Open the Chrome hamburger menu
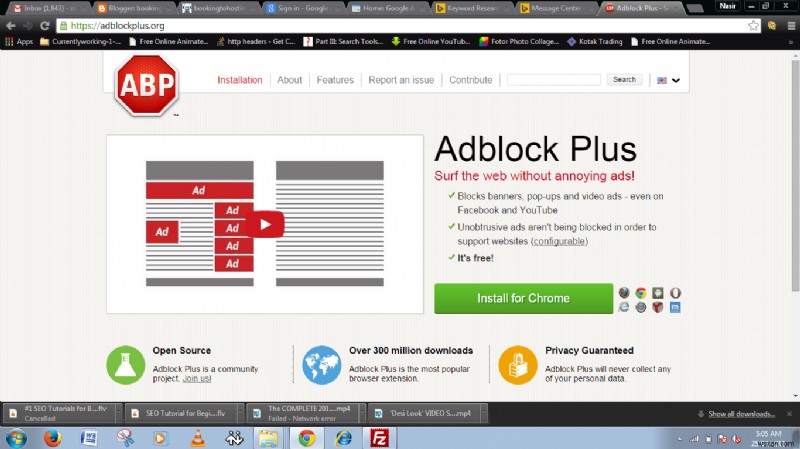This screenshot has height=449, width=800. 791,26
